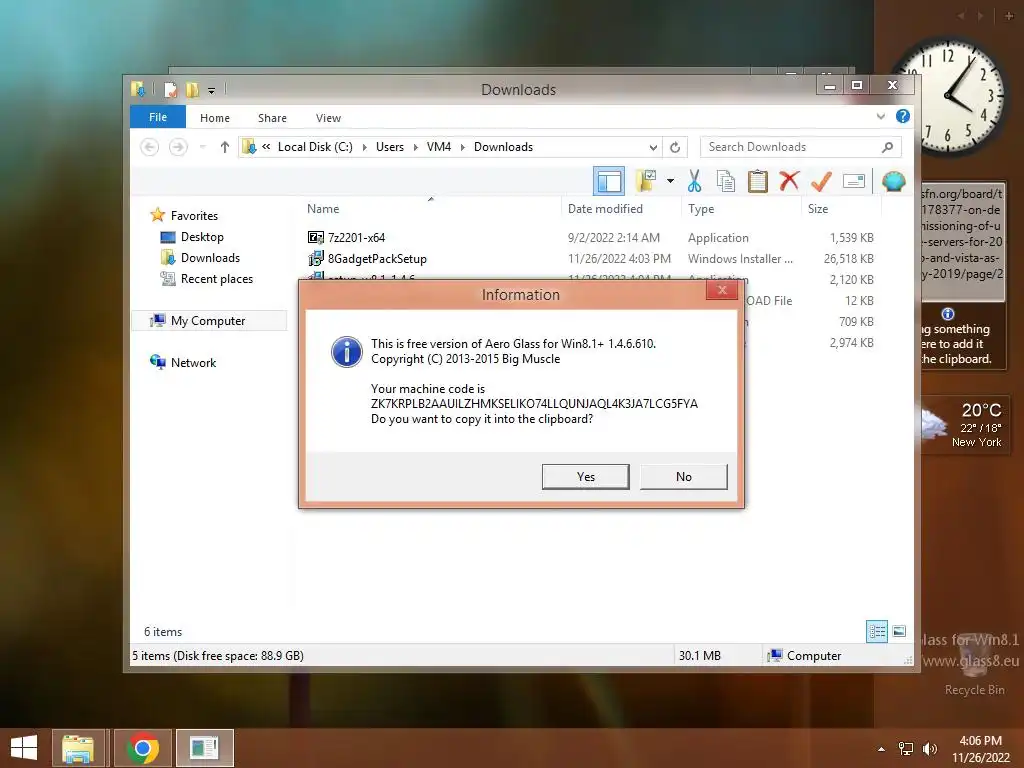
Task: Open the Customize Quick Access Toolbar dropdown
Action: point(212,90)
